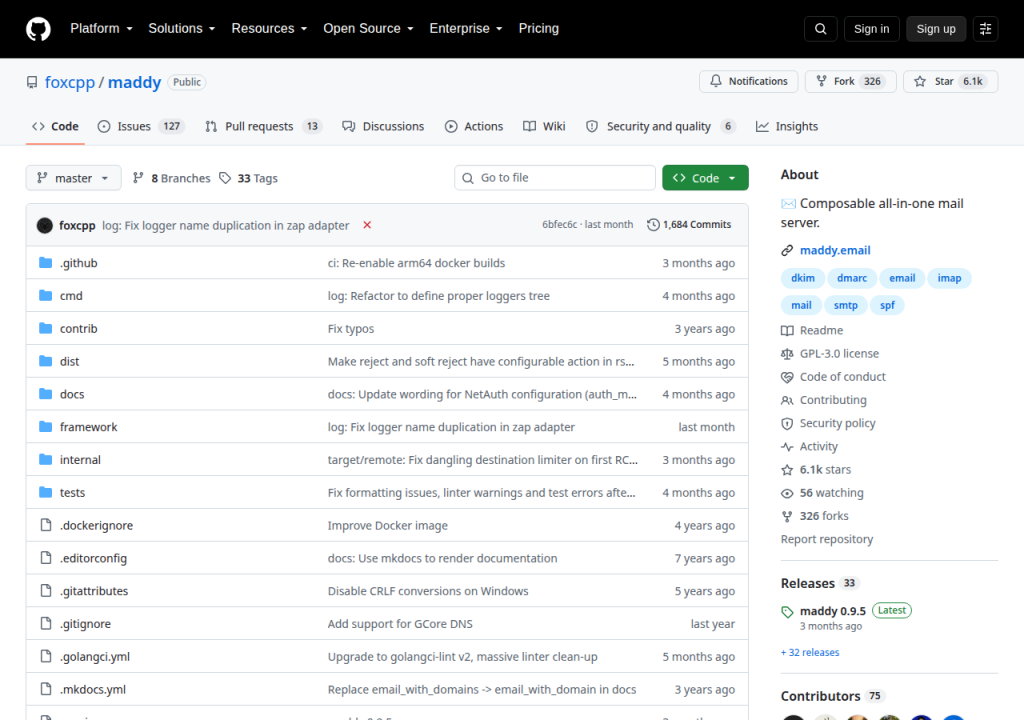1024x720 pixels.
Task: Open the internal folder name
Action: tap(80, 460)
